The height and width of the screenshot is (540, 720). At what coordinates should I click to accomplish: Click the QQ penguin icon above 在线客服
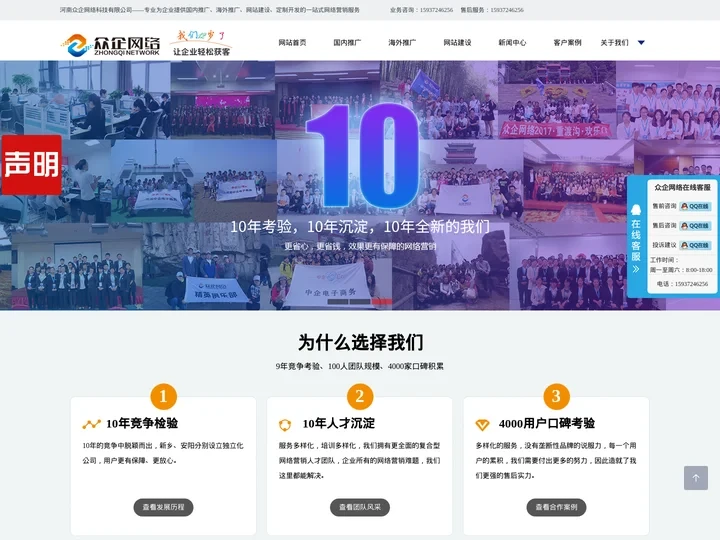click(x=636, y=210)
